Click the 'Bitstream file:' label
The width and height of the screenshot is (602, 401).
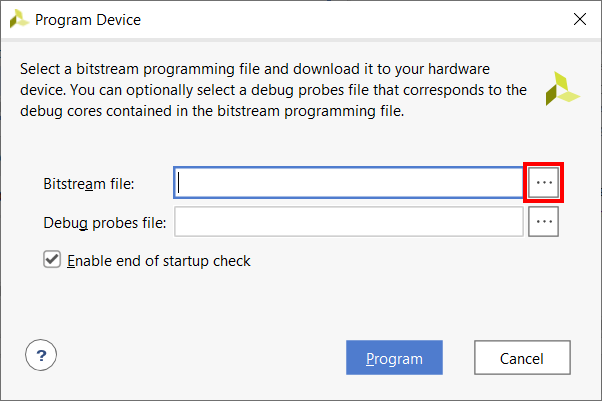tap(89, 184)
